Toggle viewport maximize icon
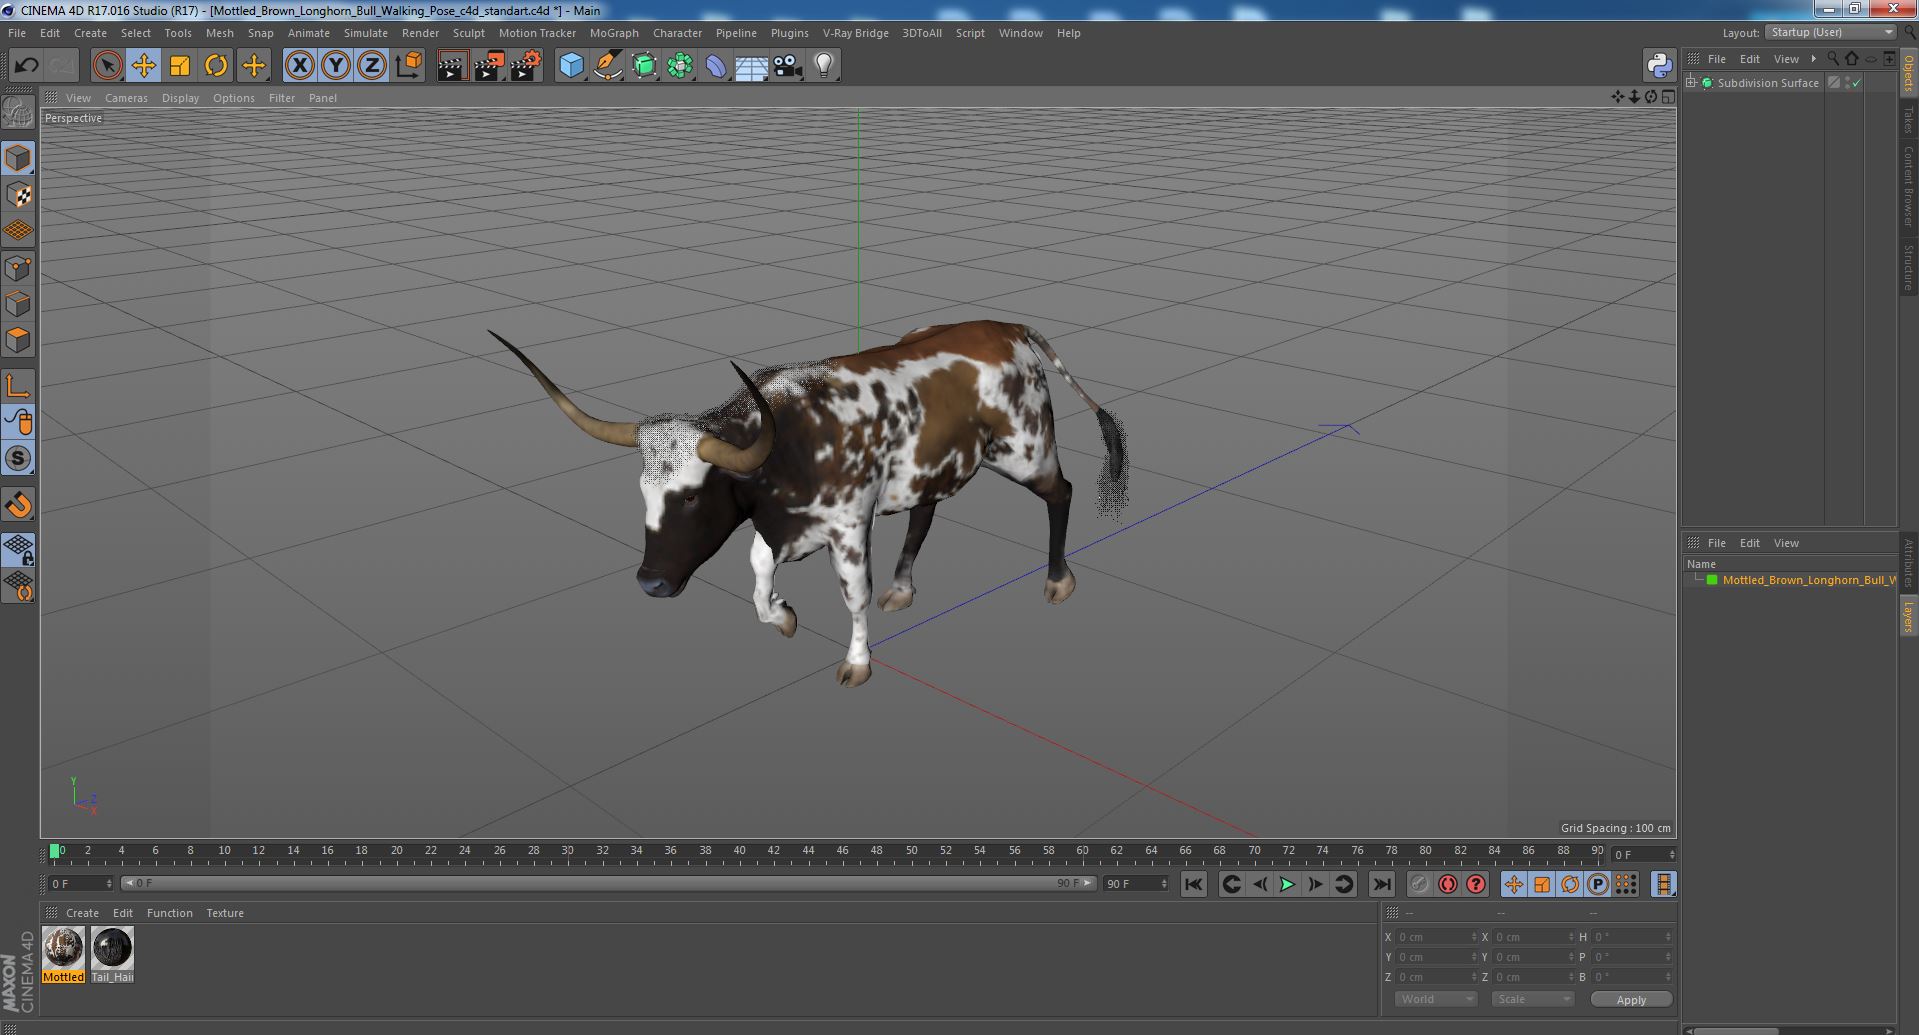The width and height of the screenshot is (1919, 1035). [1668, 97]
